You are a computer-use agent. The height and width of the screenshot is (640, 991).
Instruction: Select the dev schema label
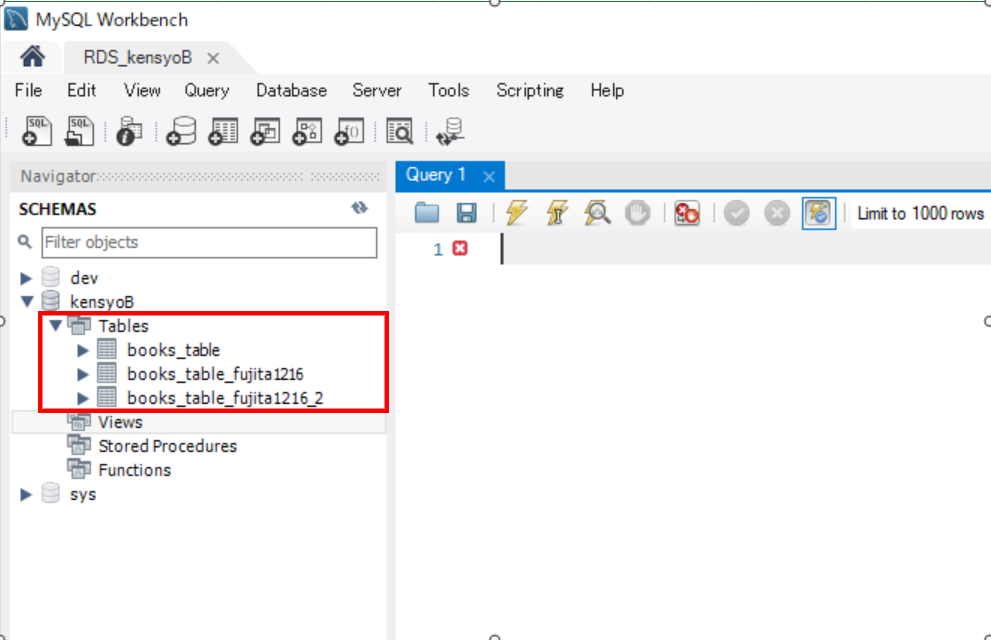click(x=84, y=278)
